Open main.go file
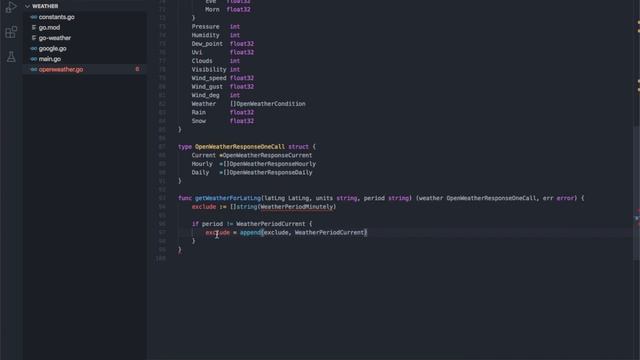Viewport: 640px width, 360px height. (50, 59)
